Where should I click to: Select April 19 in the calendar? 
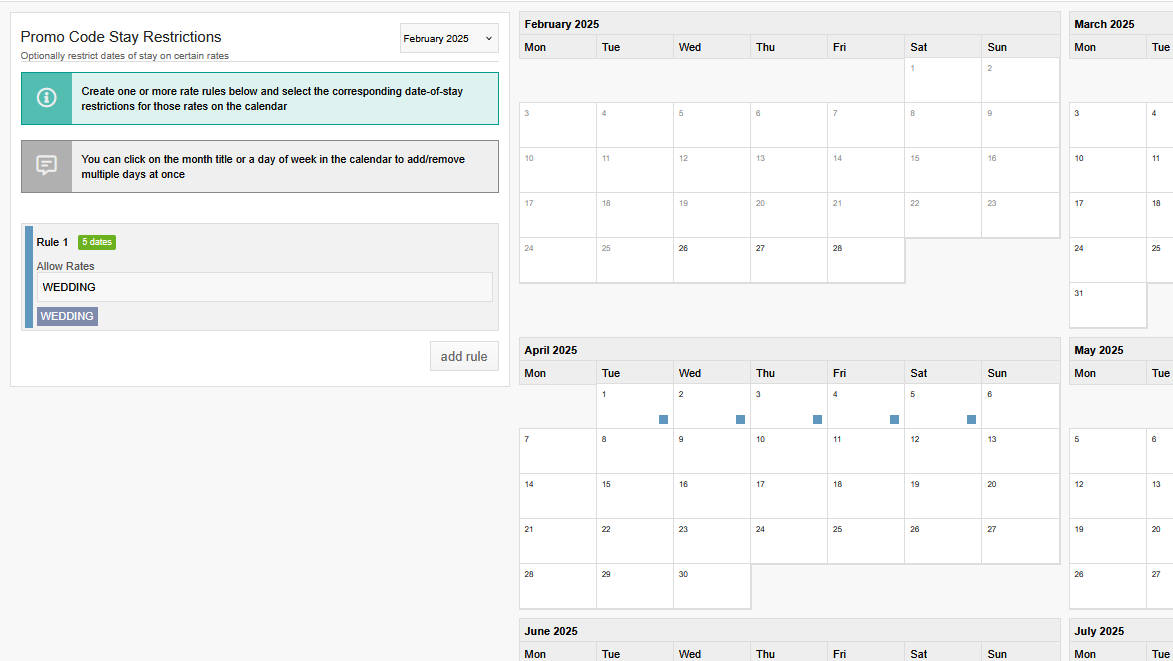[943, 496]
